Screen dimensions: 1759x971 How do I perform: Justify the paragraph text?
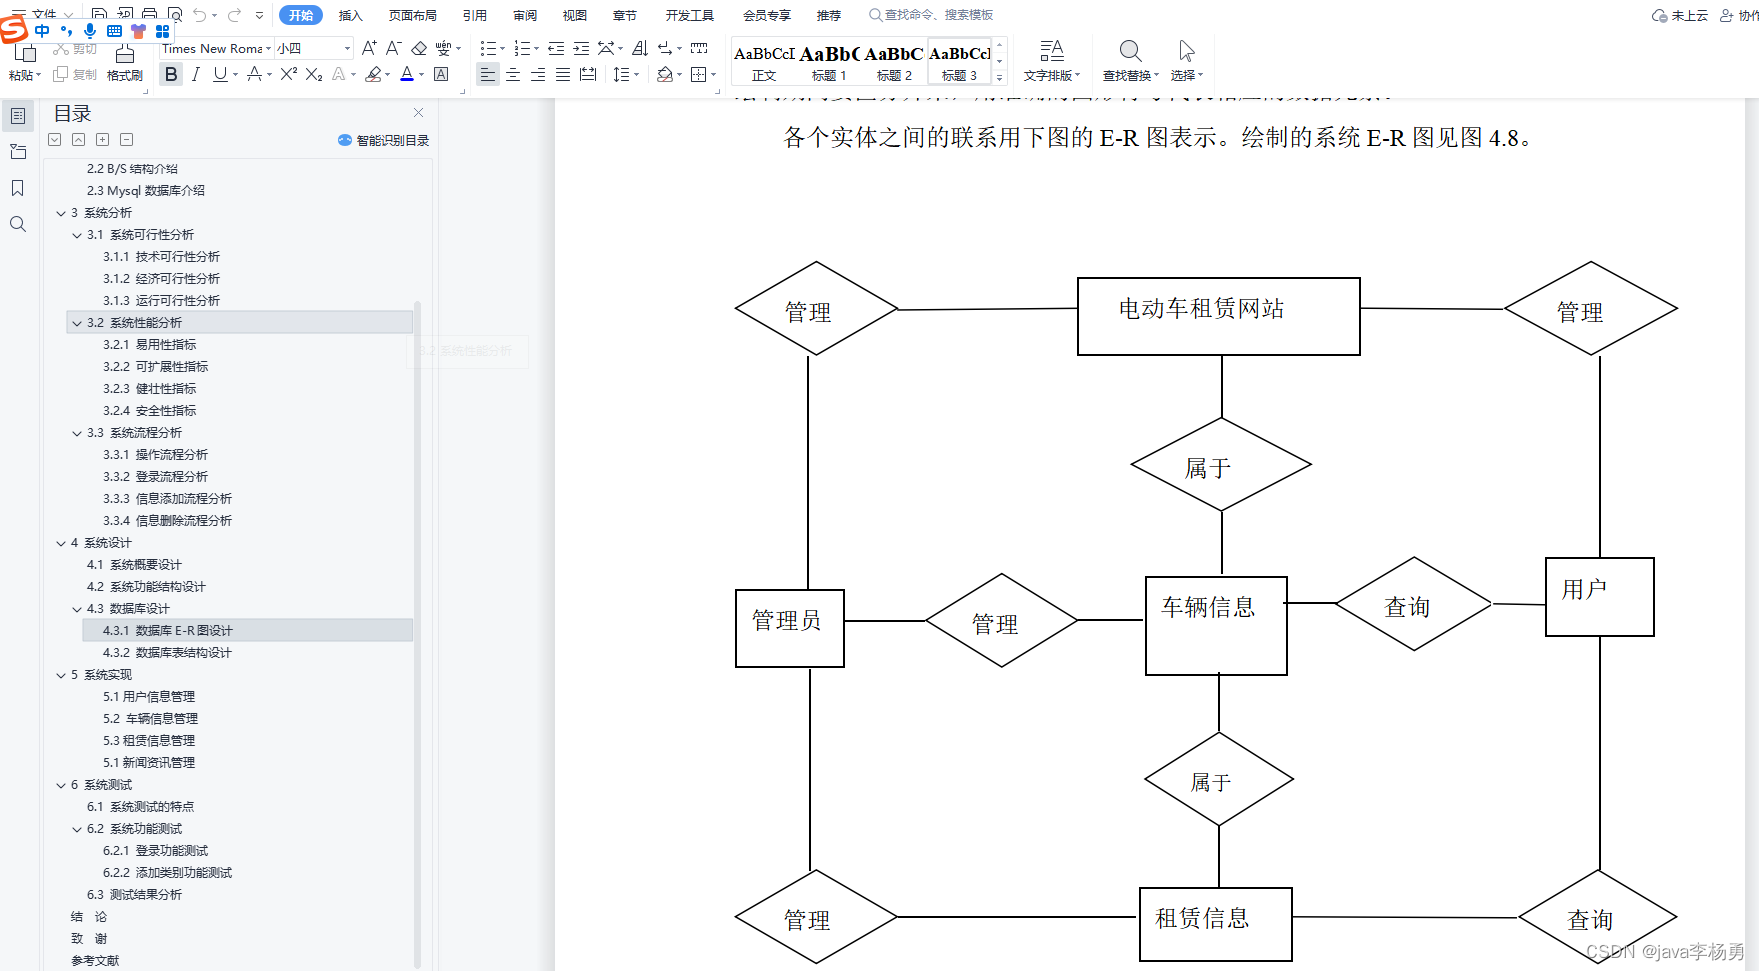click(x=563, y=74)
